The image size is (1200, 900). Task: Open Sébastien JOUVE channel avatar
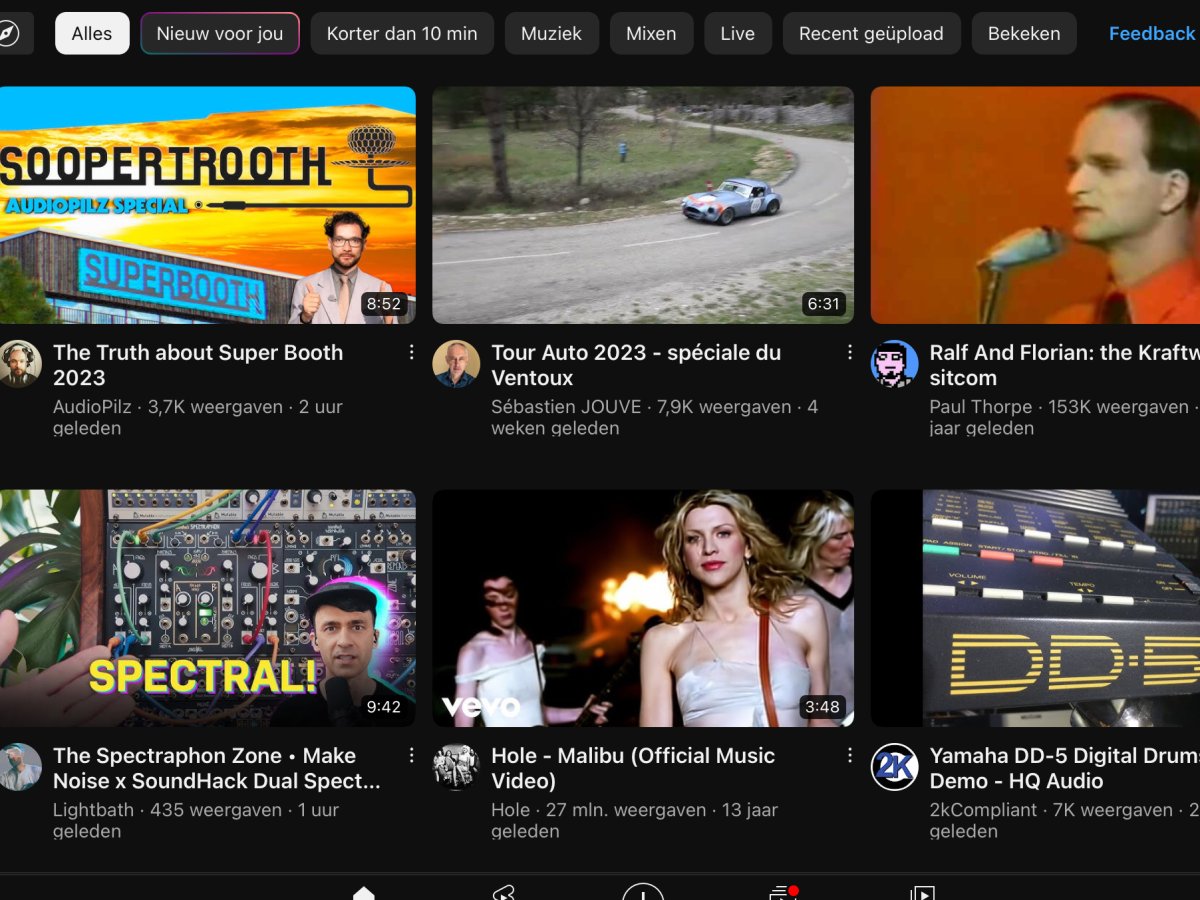(x=456, y=364)
